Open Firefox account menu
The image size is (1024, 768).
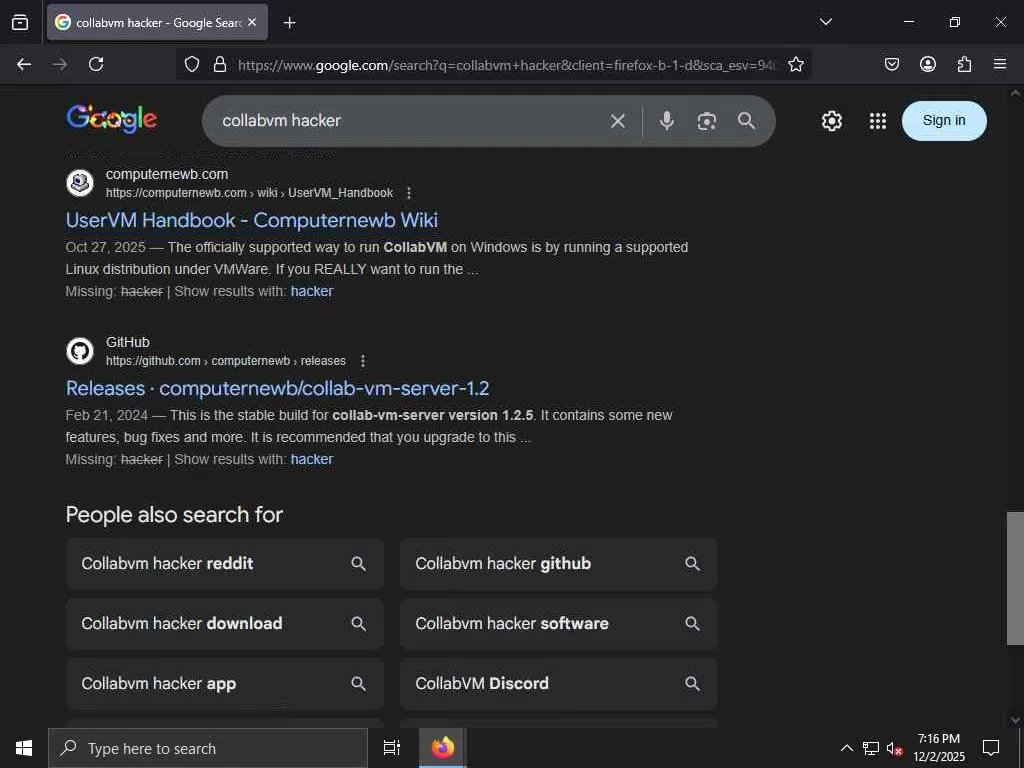927,64
